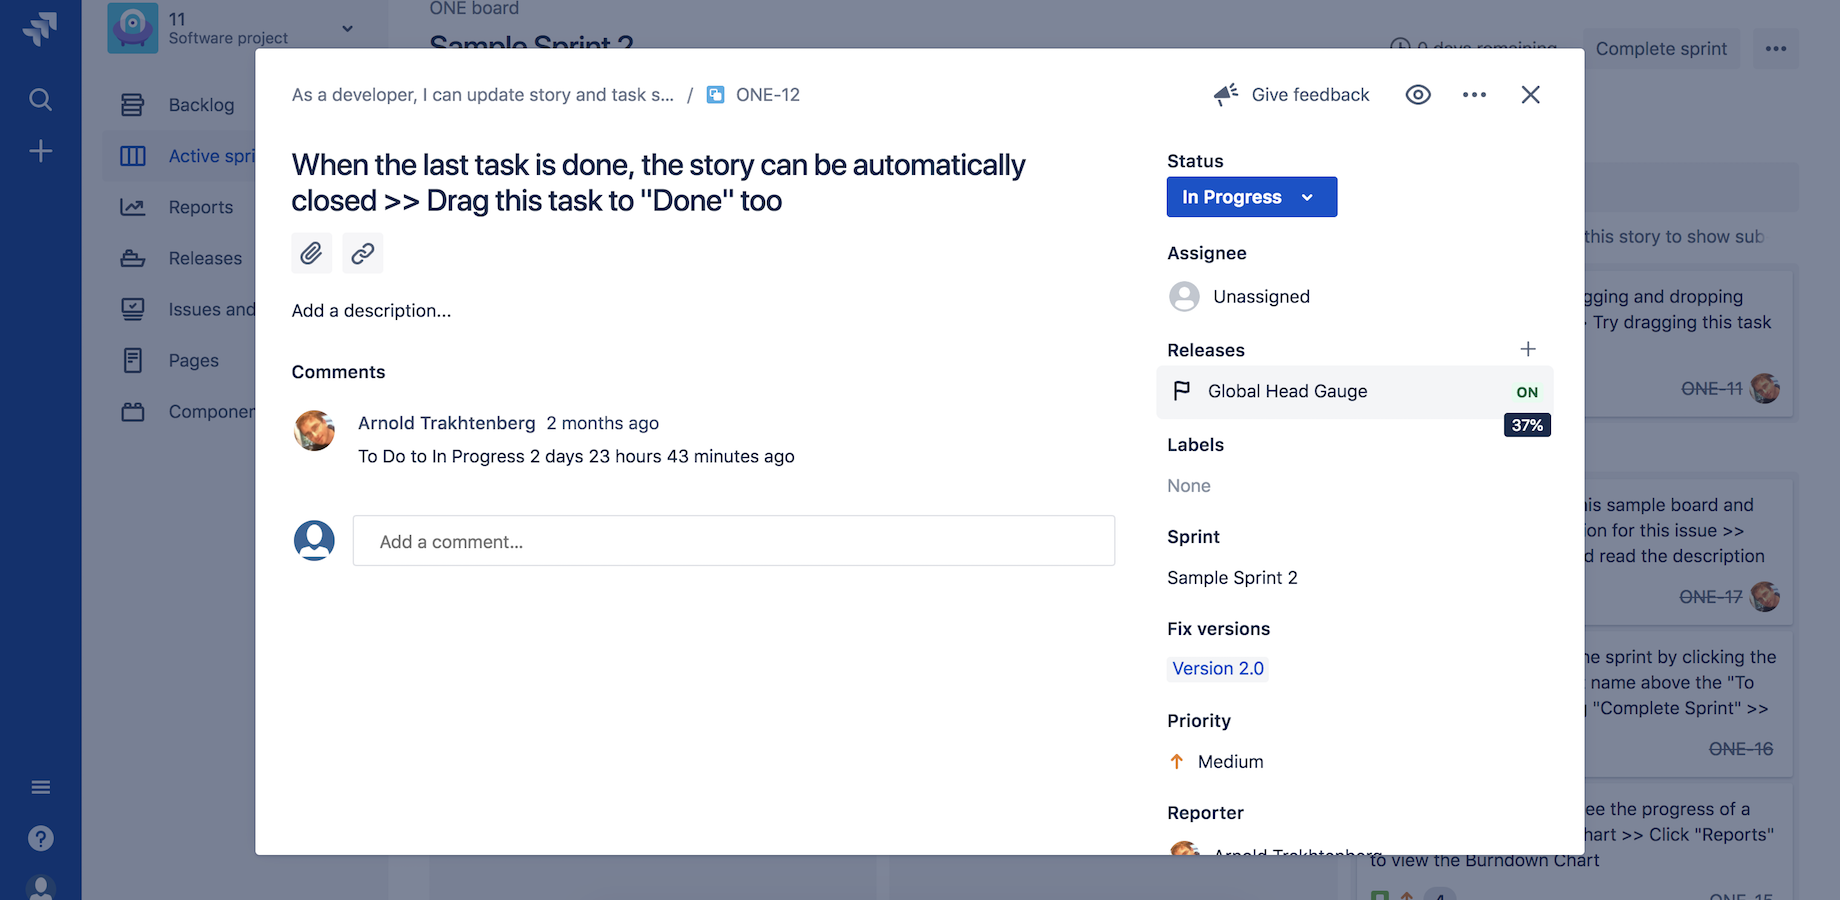Image resolution: width=1840 pixels, height=900 pixels.
Task: Select the Pages sidebar item
Action: point(194,360)
